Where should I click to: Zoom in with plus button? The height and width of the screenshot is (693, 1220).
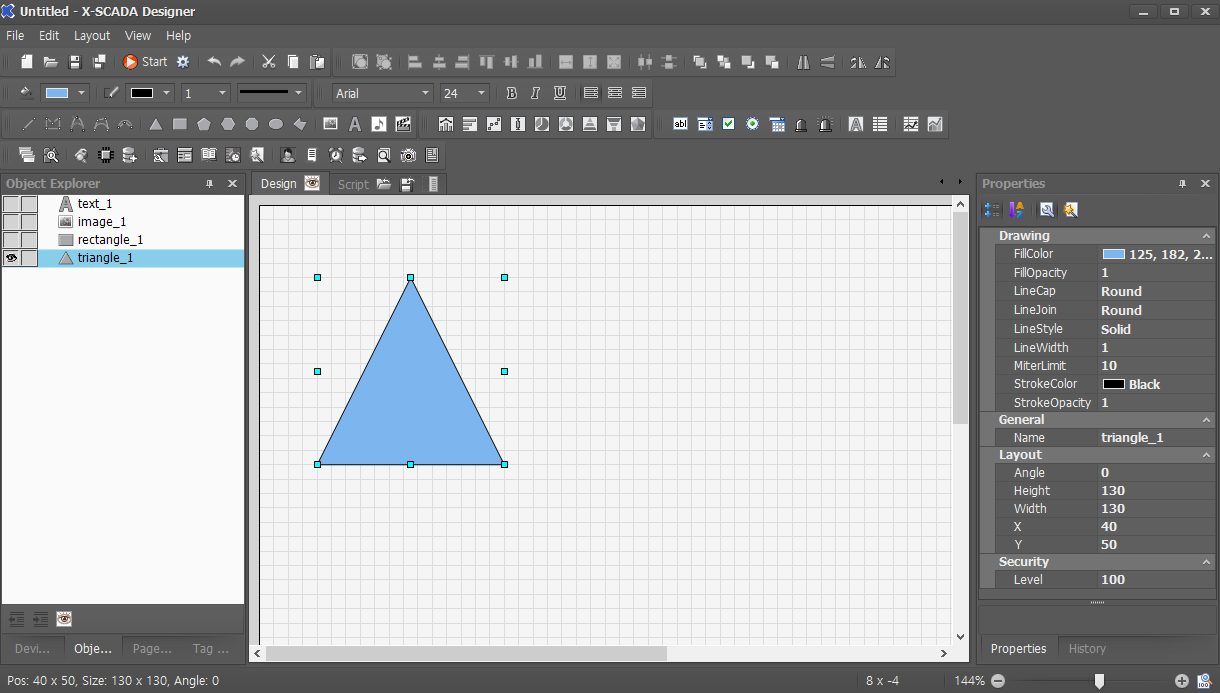tap(1182, 681)
